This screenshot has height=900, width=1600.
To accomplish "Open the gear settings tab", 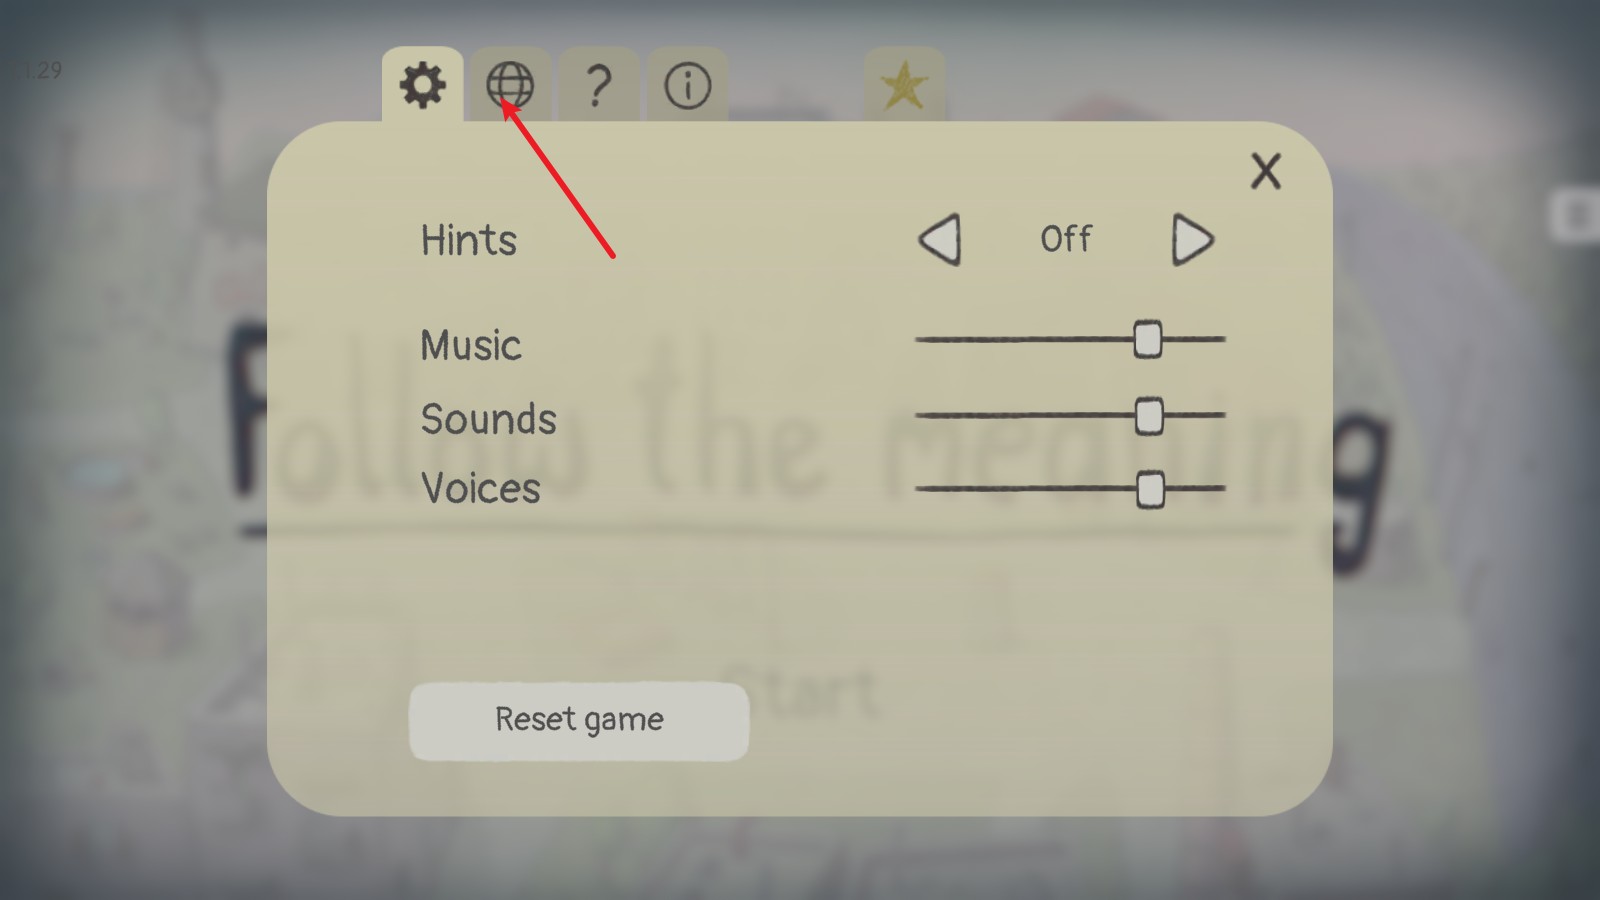I will (422, 85).
